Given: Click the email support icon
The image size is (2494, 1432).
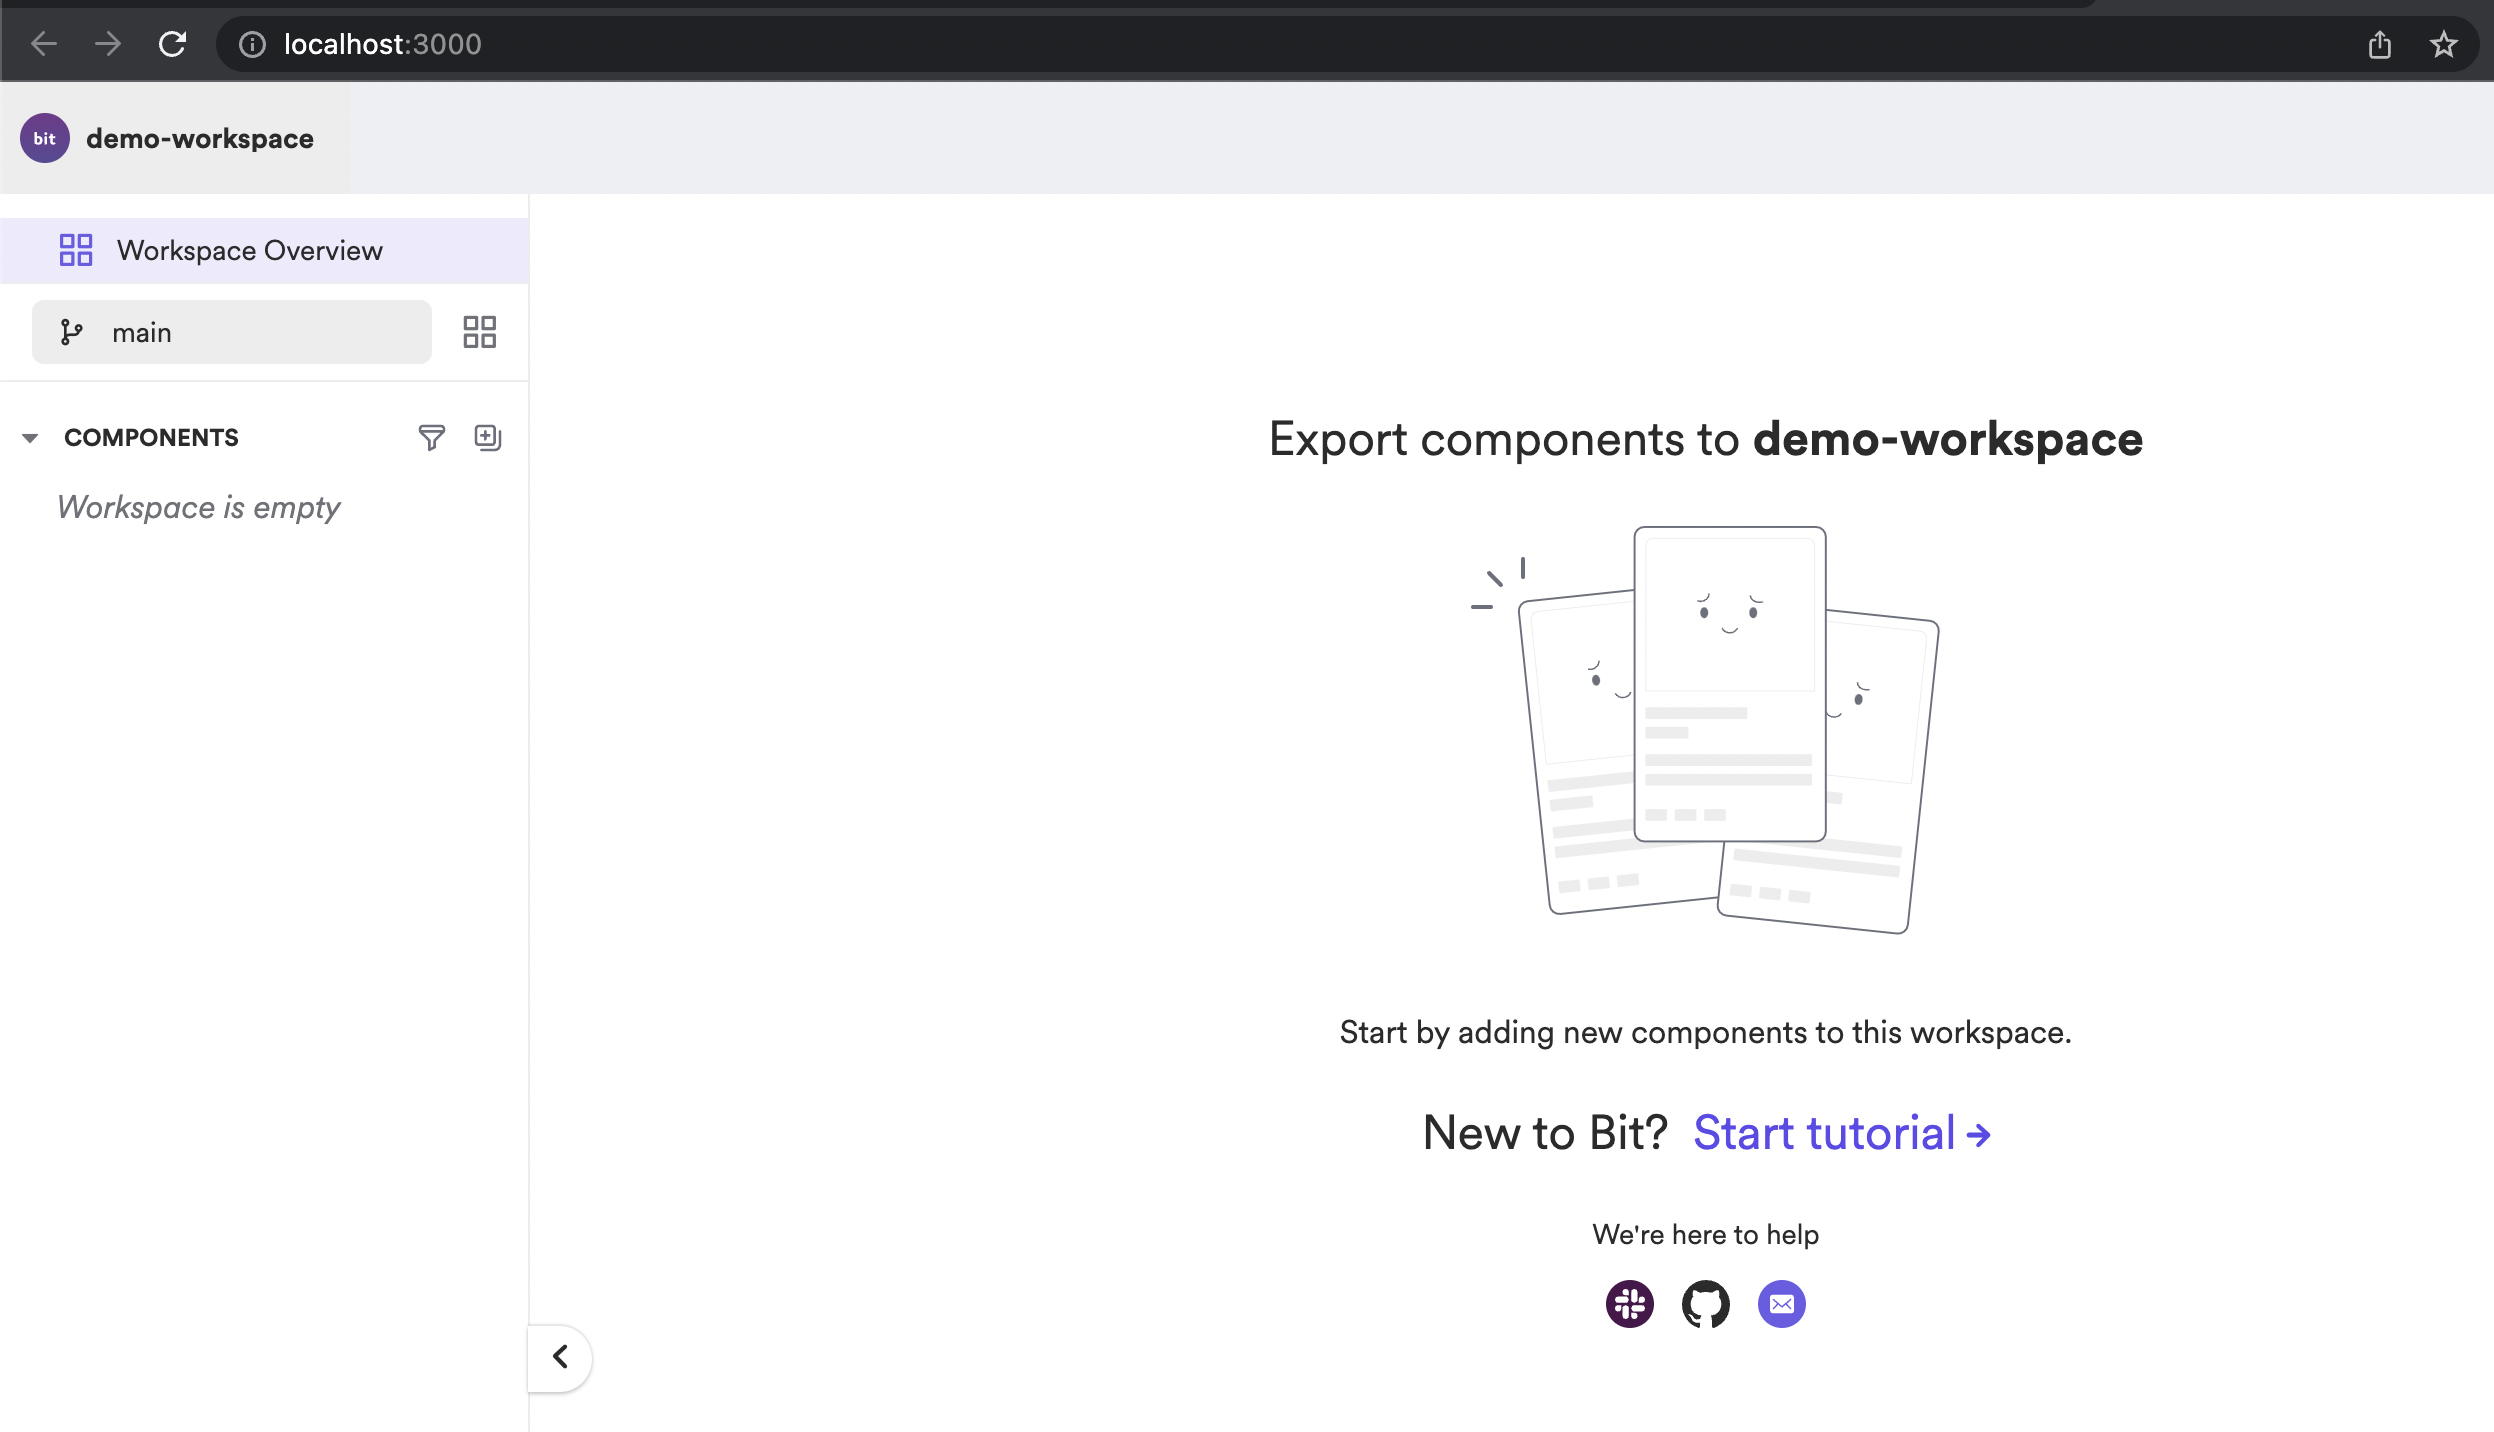Looking at the screenshot, I should [x=1782, y=1304].
